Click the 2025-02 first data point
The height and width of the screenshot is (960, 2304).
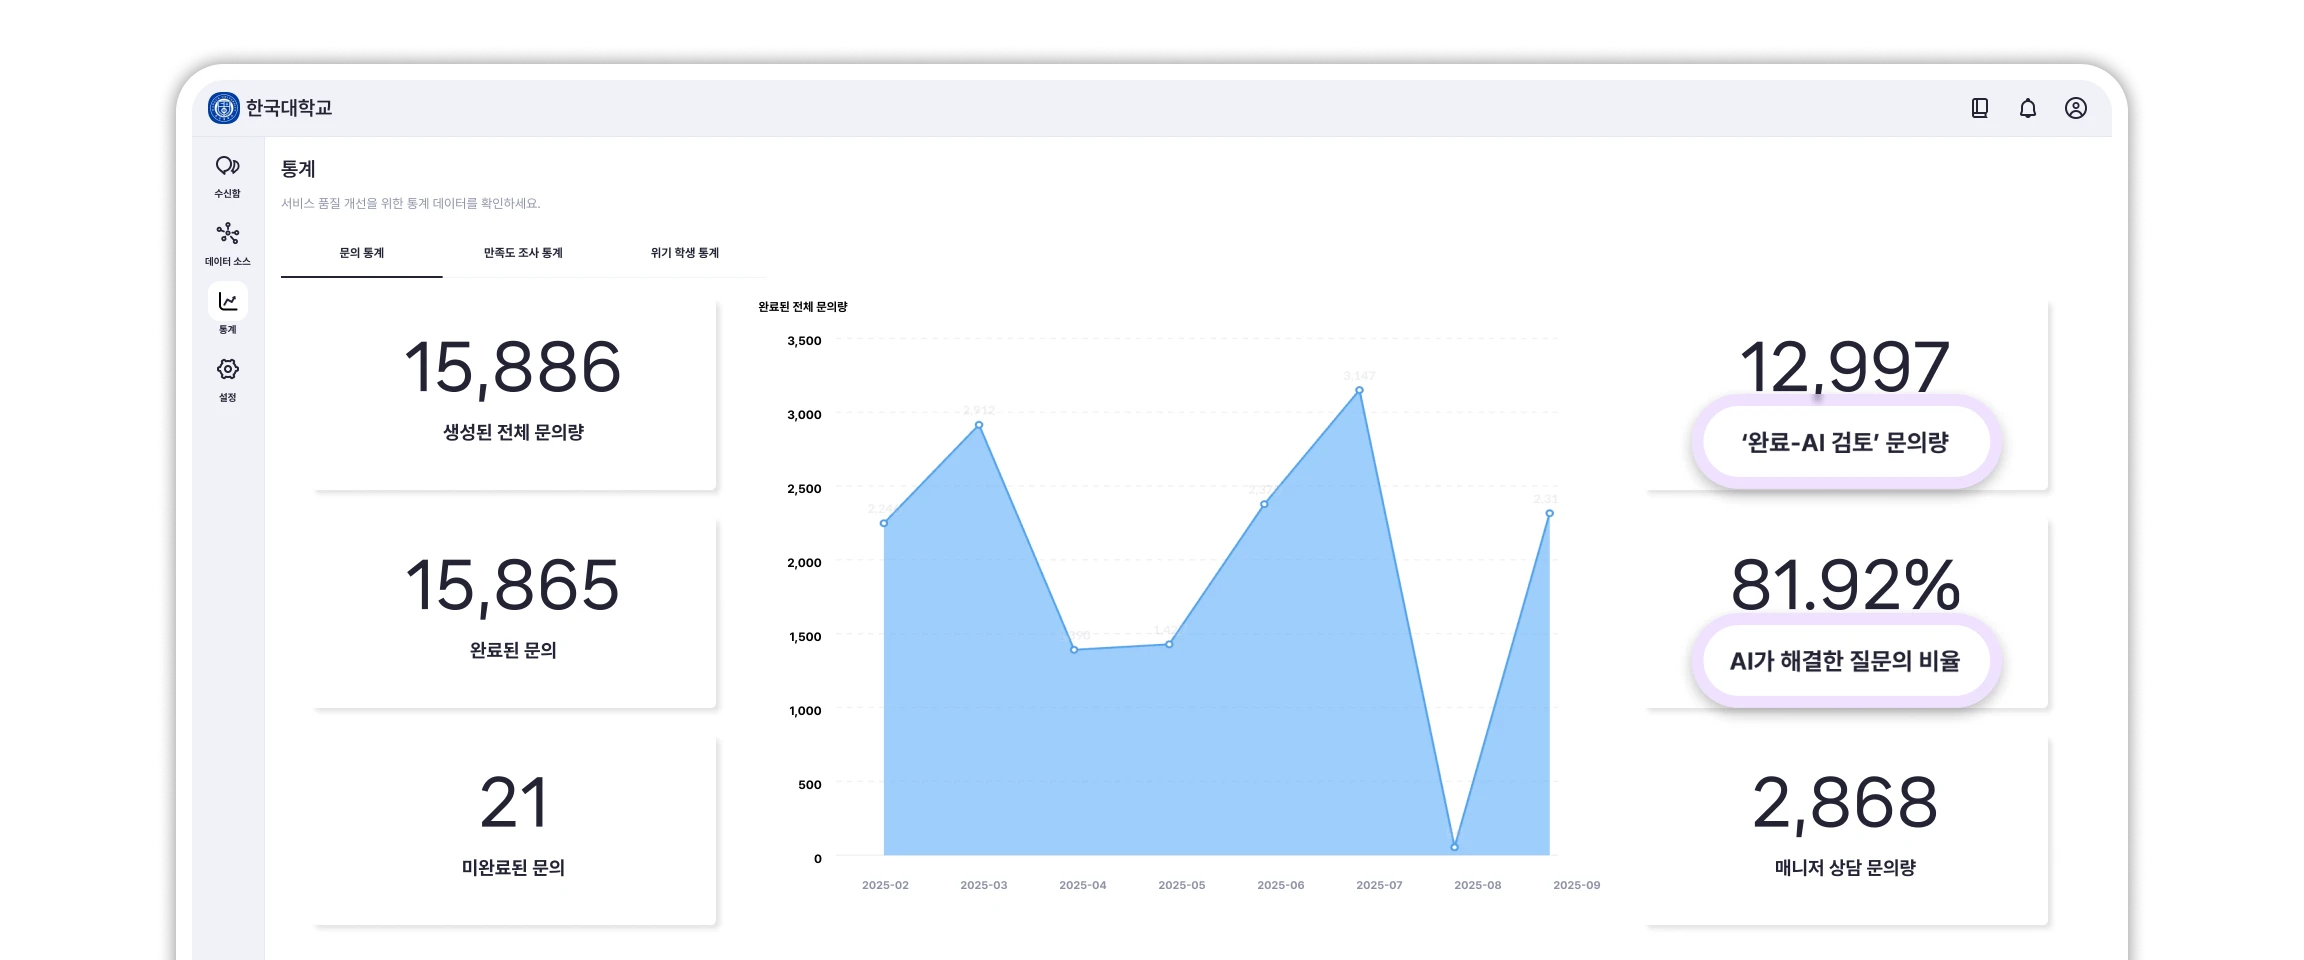click(x=884, y=523)
